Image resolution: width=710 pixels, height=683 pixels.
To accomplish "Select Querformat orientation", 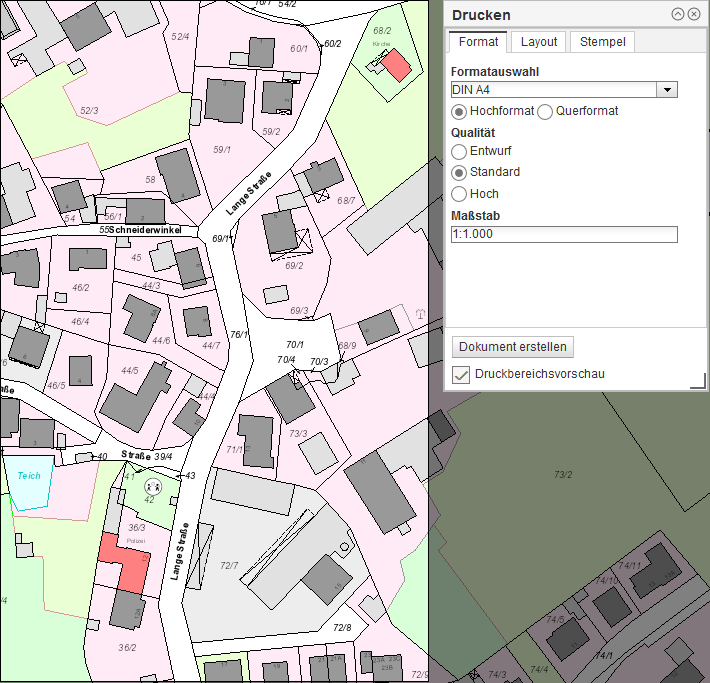I will click(545, 112).
